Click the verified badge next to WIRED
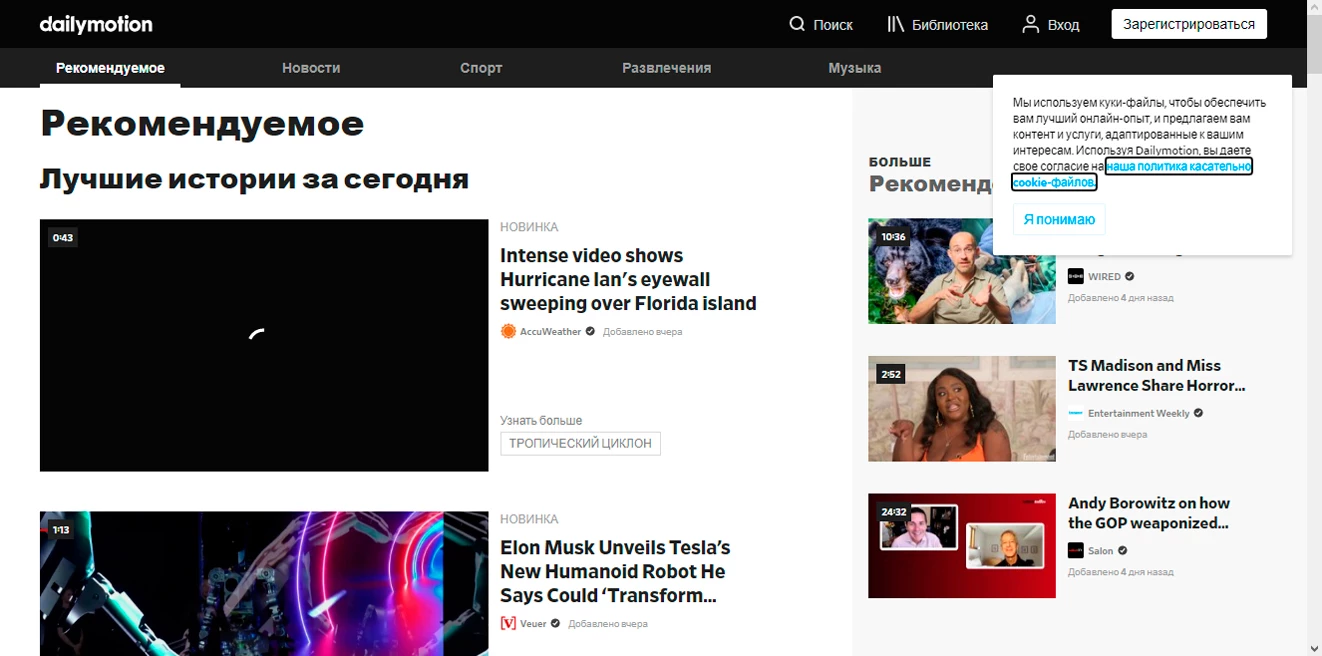1322x656 pixels. (x=1130, y=276)
